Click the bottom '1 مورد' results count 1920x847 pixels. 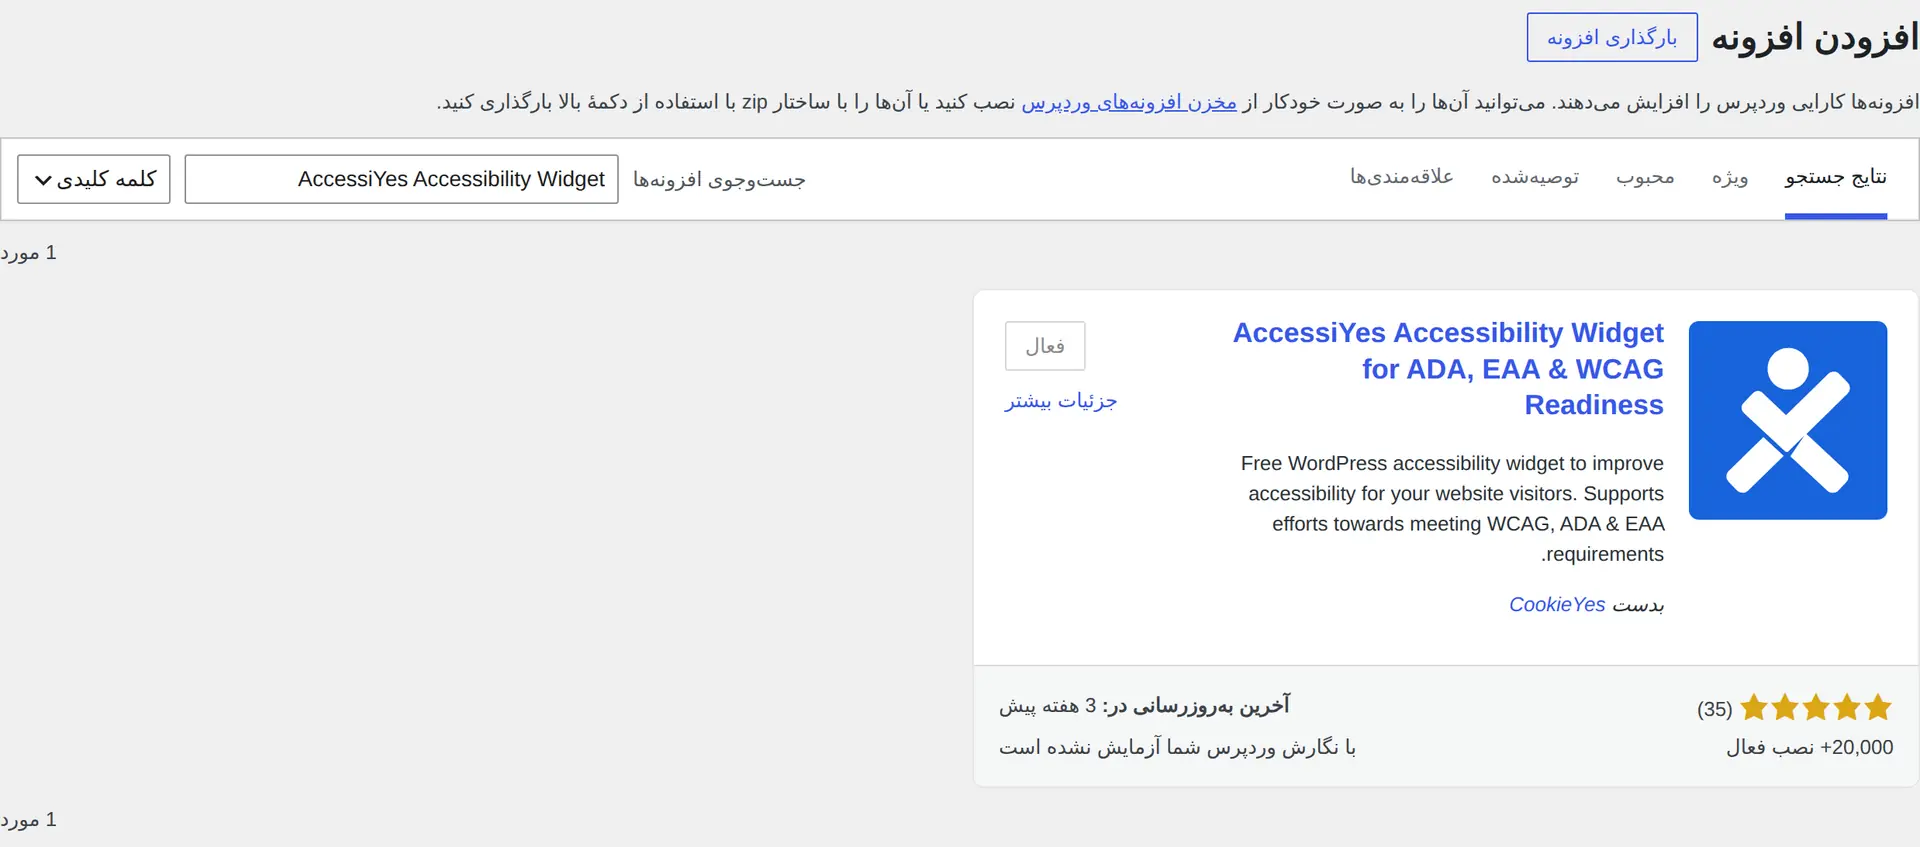pos(29,820)
